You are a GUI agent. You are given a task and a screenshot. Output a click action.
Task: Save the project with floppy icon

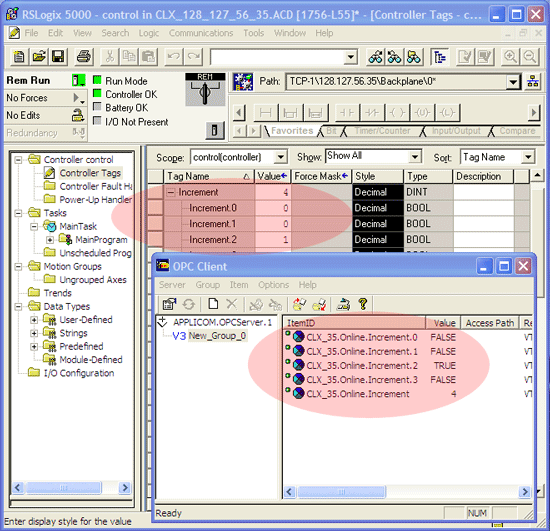tap(58, 57)
